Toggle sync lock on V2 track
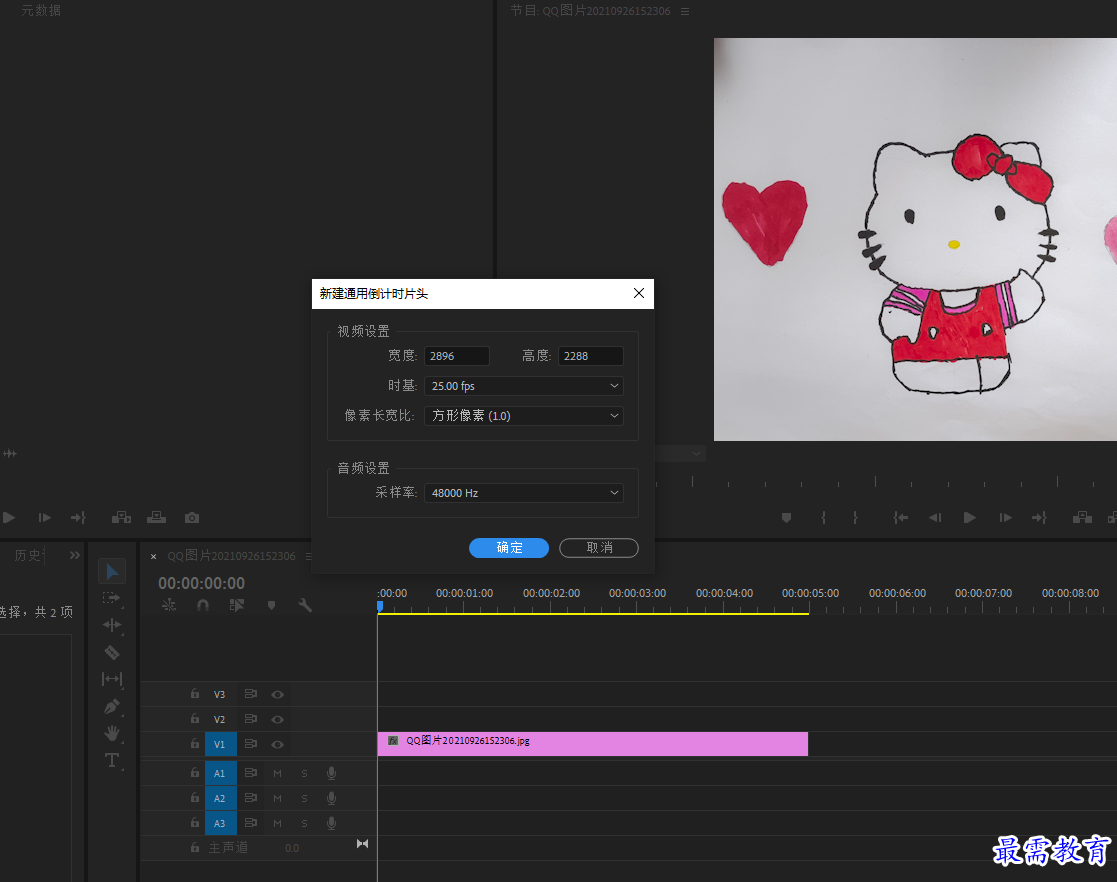Image resolution: width=1117 pixels, height=882 pixels. 251,719
